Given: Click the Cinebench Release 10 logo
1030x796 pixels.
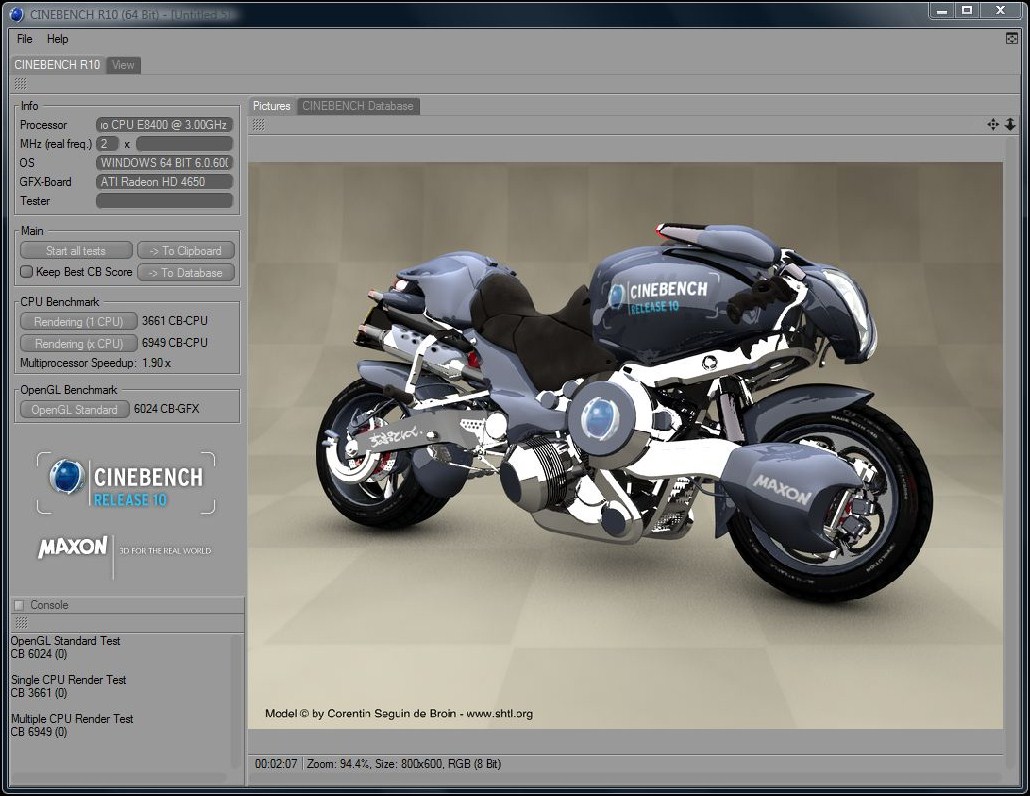Looking at the screenshot, I should click(125, 483).
